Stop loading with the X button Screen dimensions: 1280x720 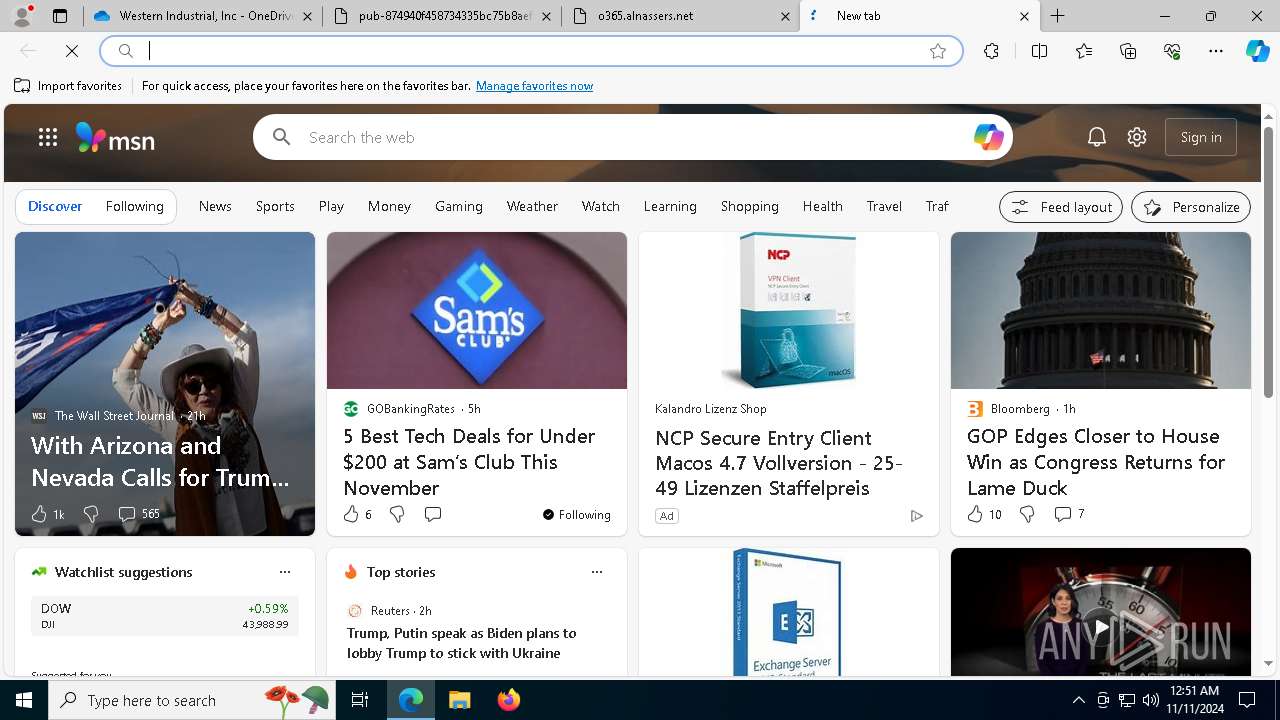(72, 51)
